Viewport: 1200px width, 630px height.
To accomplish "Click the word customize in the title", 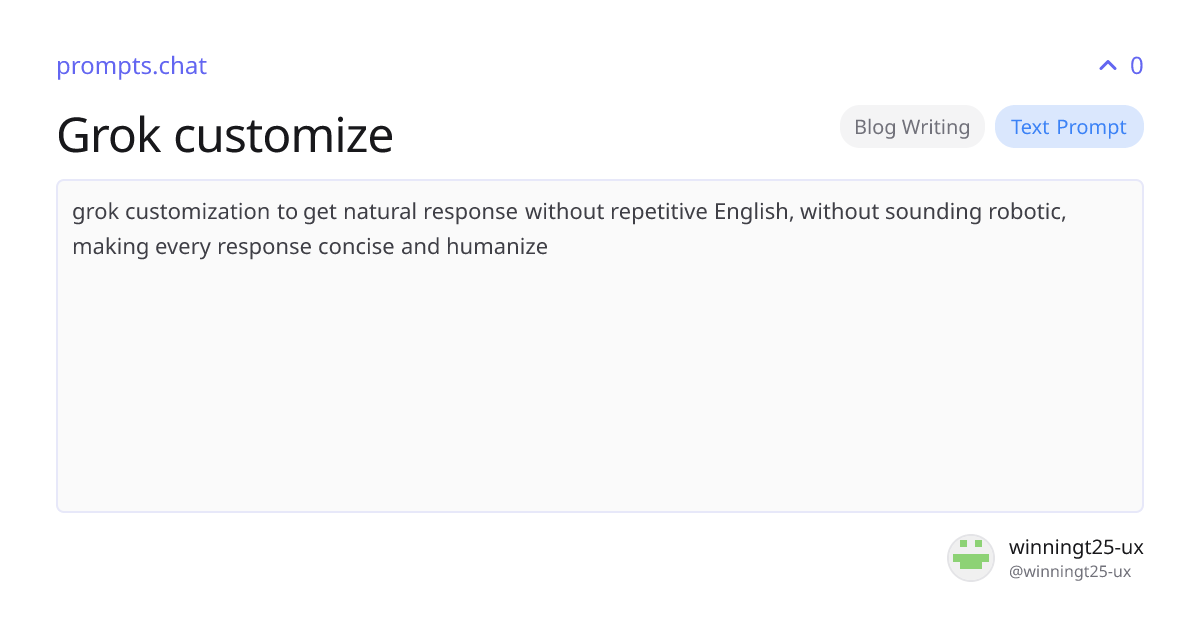I will pyautogui.click(x=284, y=134).
